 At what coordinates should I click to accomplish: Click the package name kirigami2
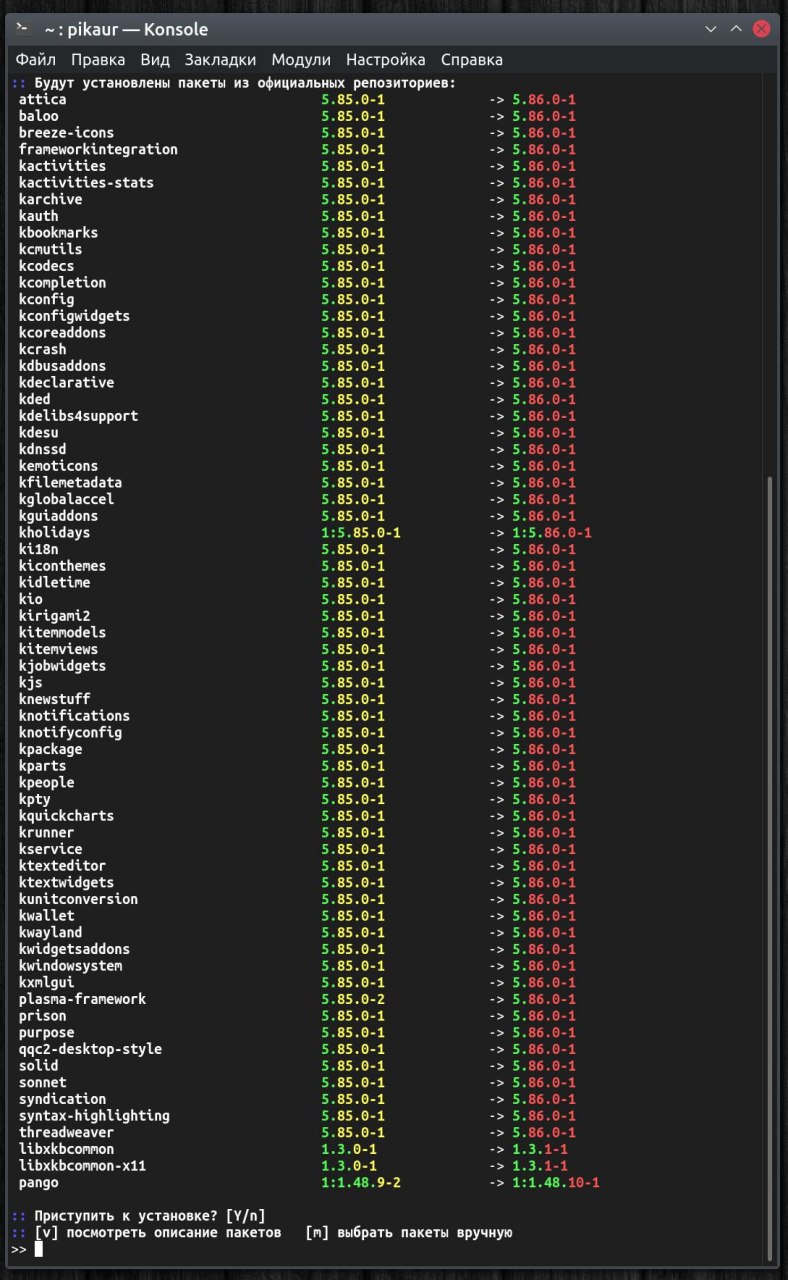pos(54,616)
